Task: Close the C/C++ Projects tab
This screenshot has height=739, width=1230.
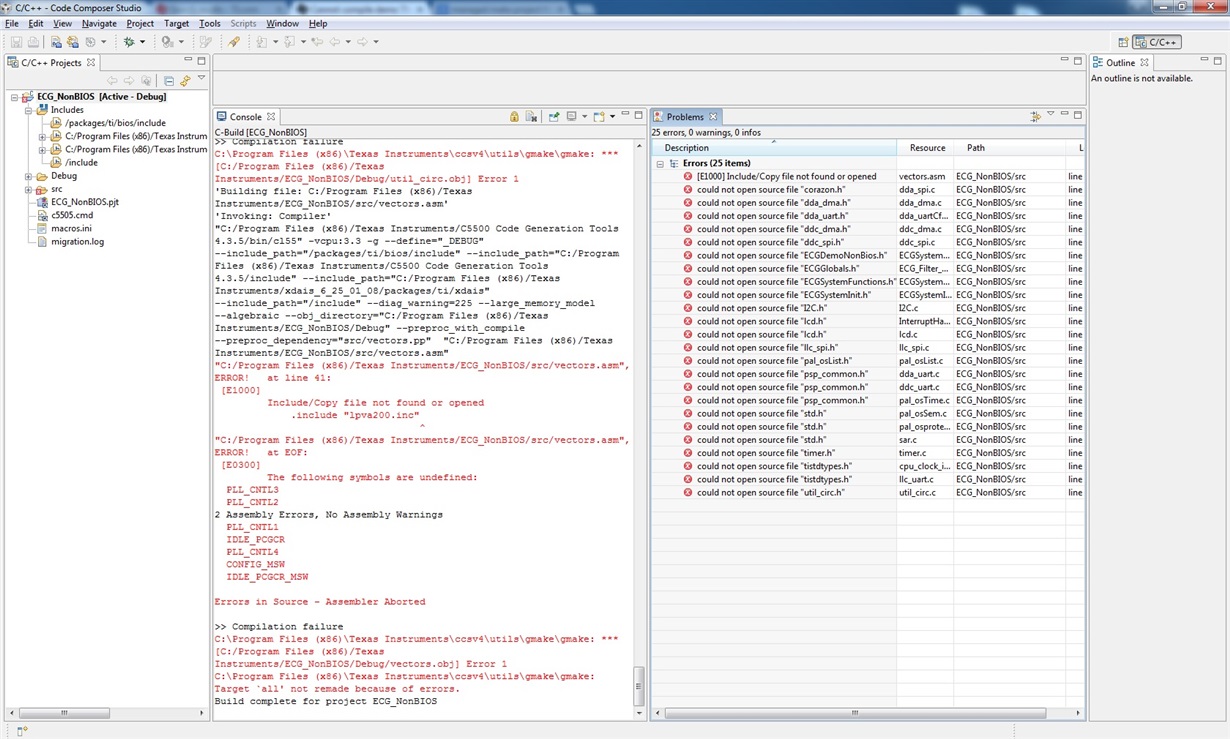Action: coord(91,62)
